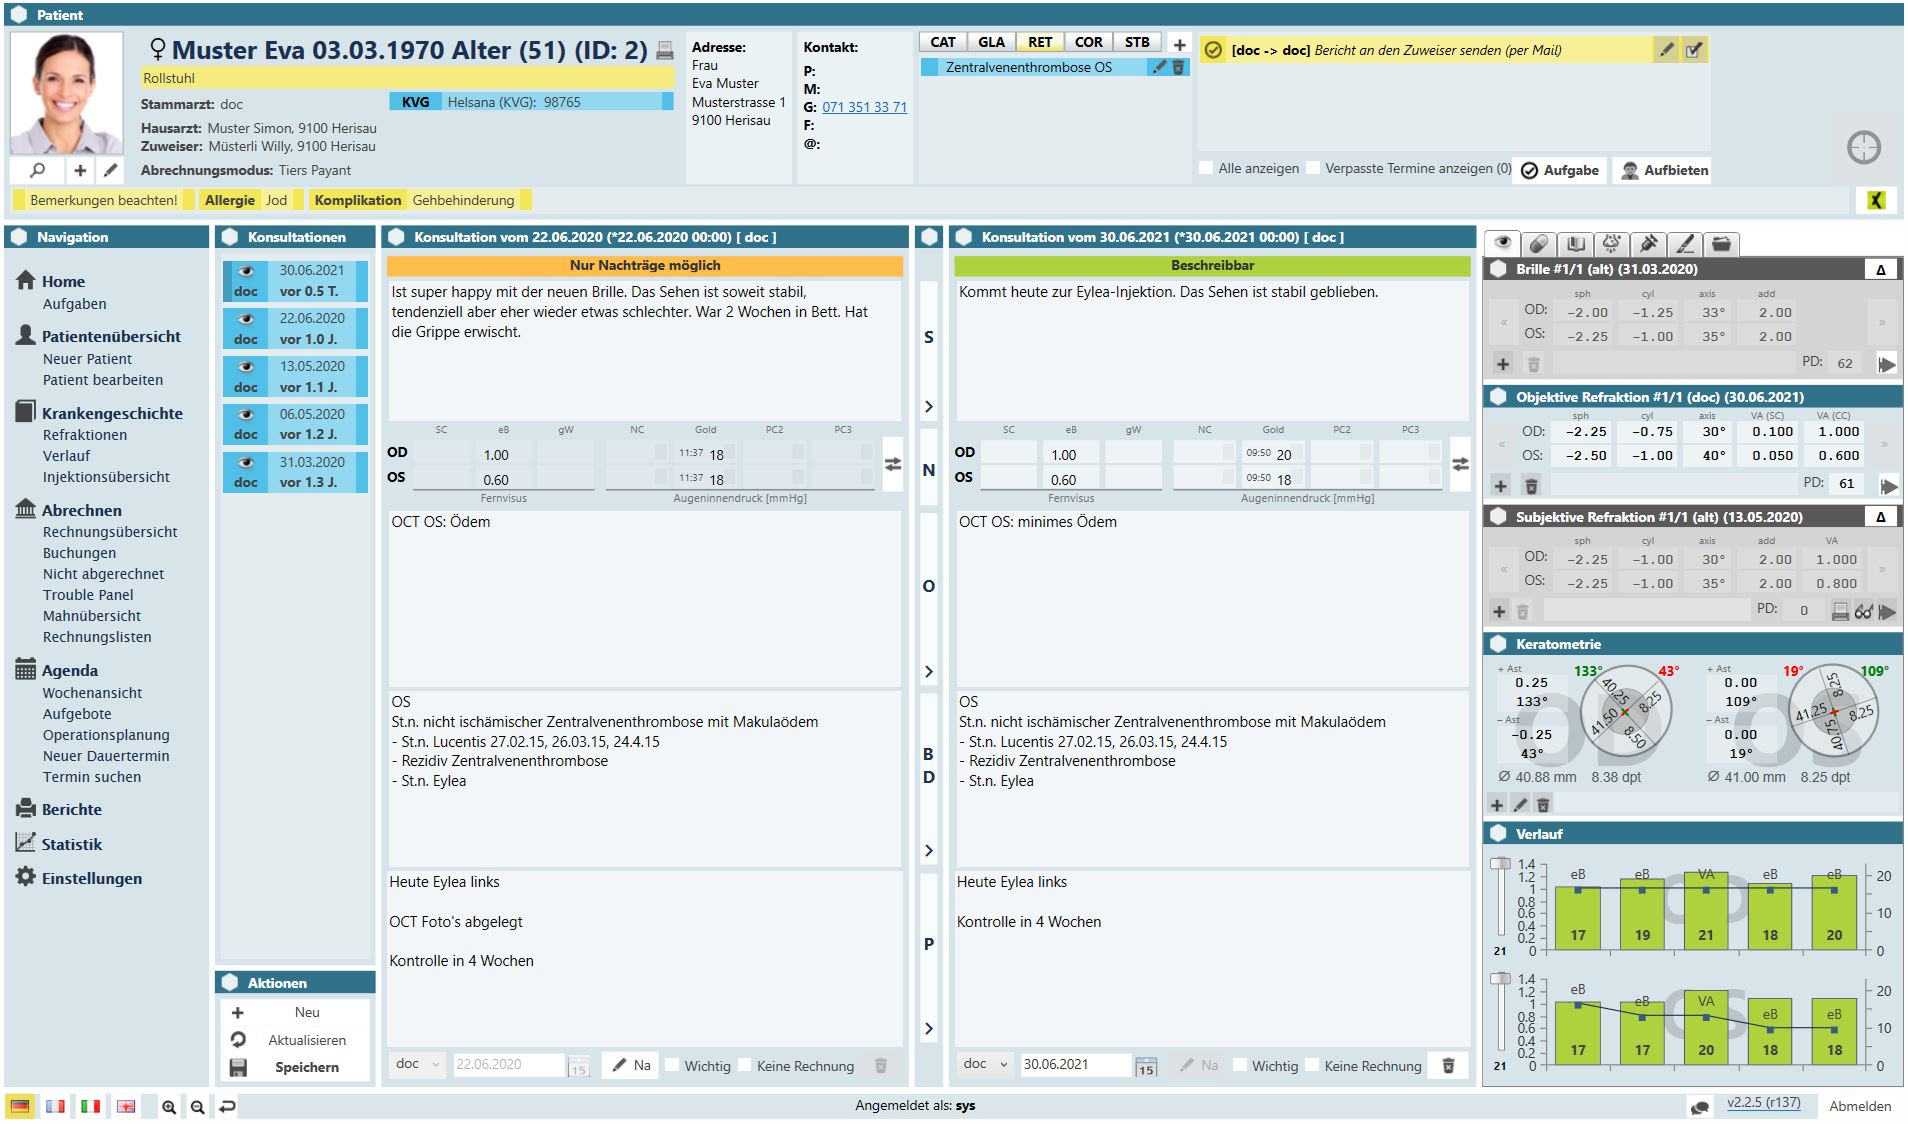Screen dimensions: 1908x1124
Task: Open the medication pill tab
Action: 1539,243
